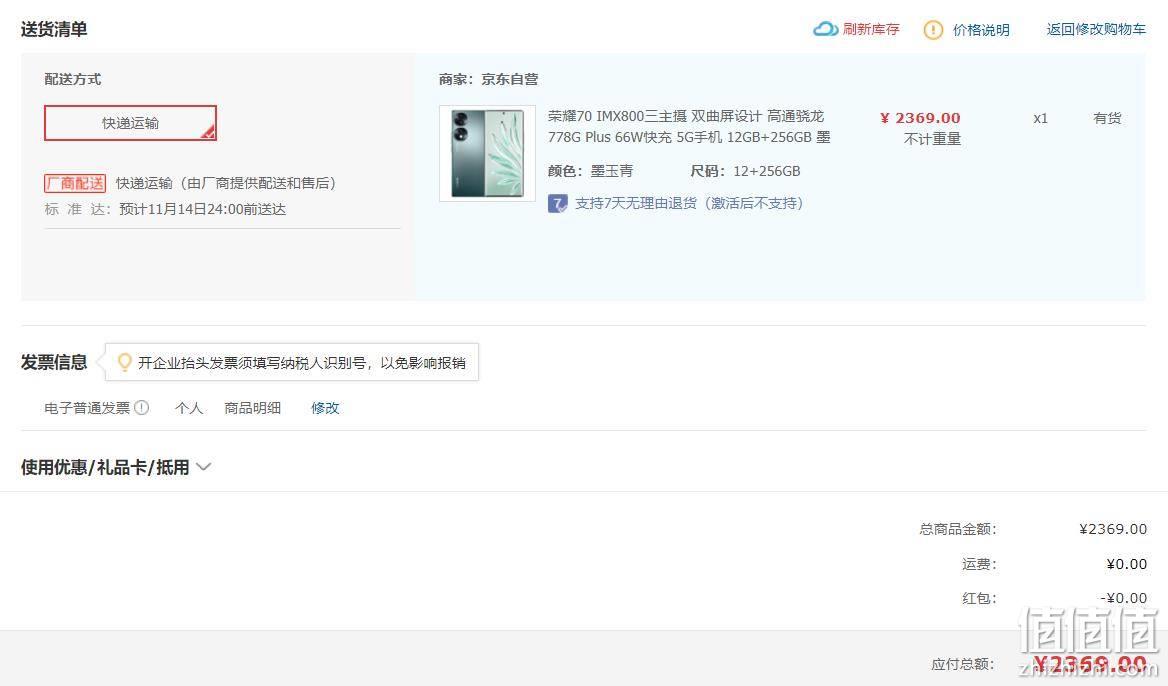Click the 商家: 京东自营 label
1168x686 pixels.
pos(488,79)
